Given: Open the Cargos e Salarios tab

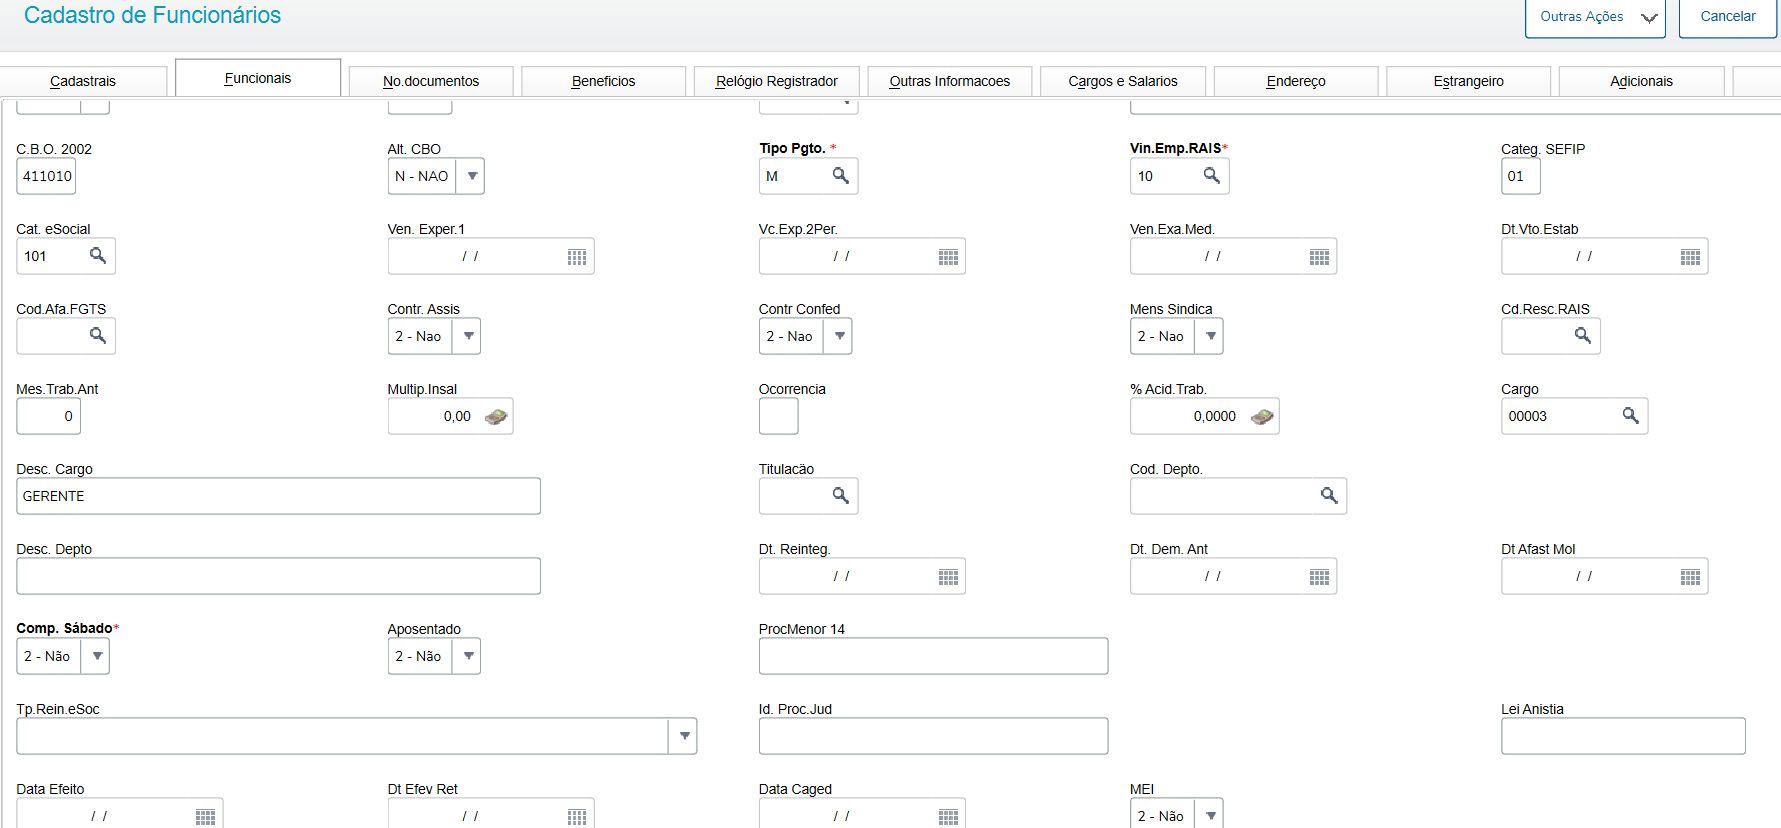Looking at the screenshot, I should click(1123, 81).
